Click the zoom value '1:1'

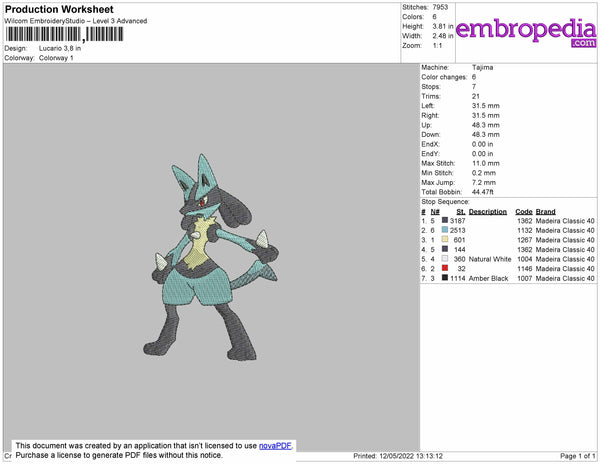pyautogui.click(x=437, y=46)
